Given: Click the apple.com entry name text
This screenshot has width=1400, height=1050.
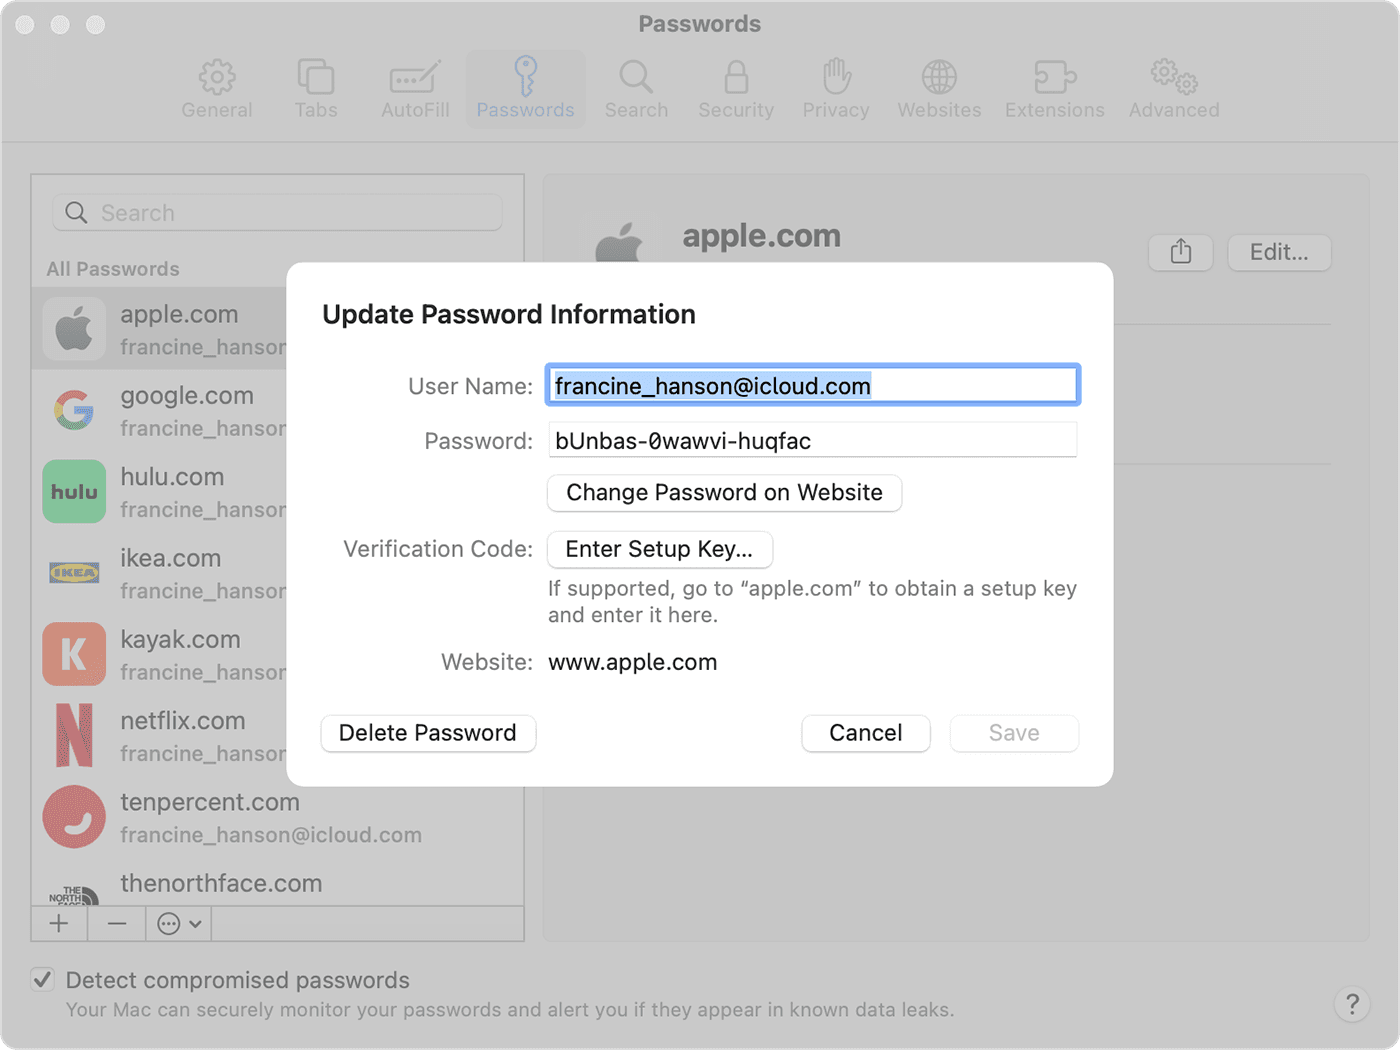Looking at the screenshot, I should pos(179,314).
